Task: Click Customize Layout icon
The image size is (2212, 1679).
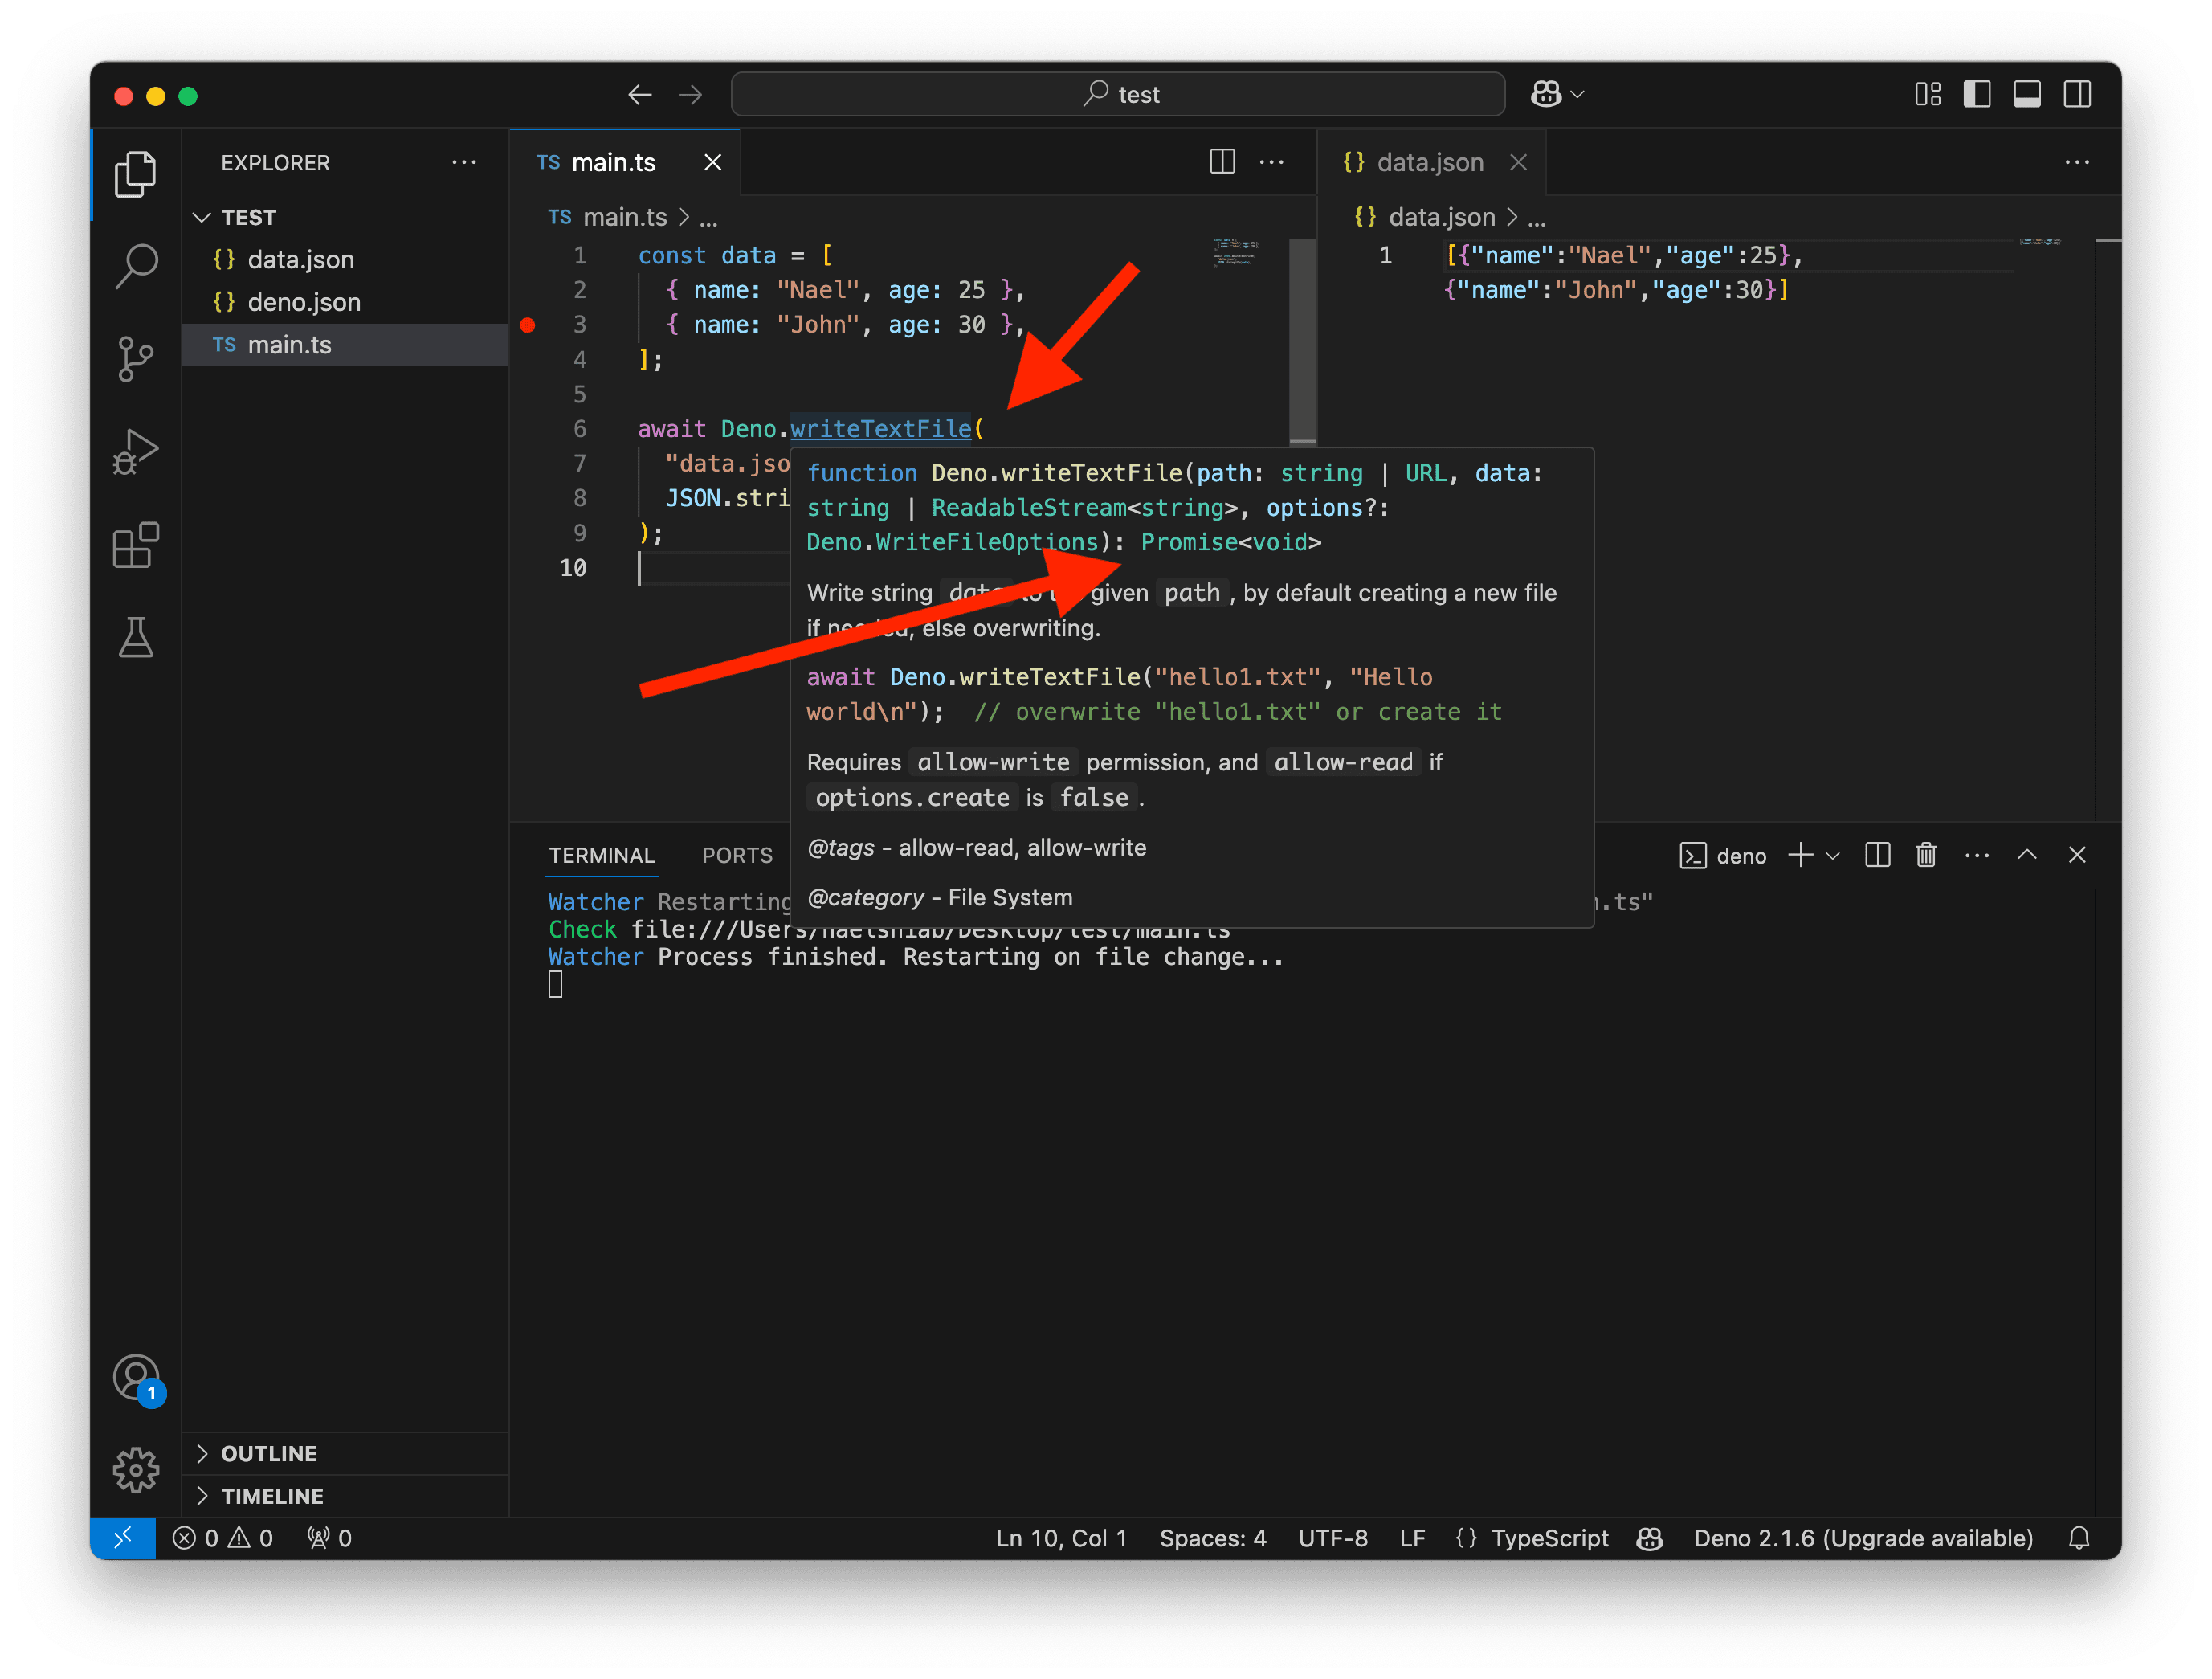Action: (x=1928, y=95)
